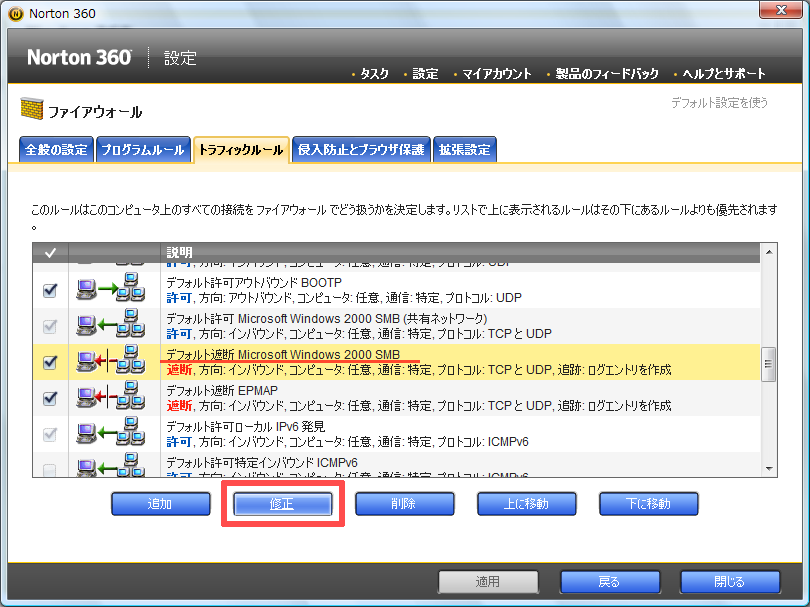Switch to the プログラムルール tab
Image resolution: width=810 pixels, height=607 pixels.
tap(141, 150)
